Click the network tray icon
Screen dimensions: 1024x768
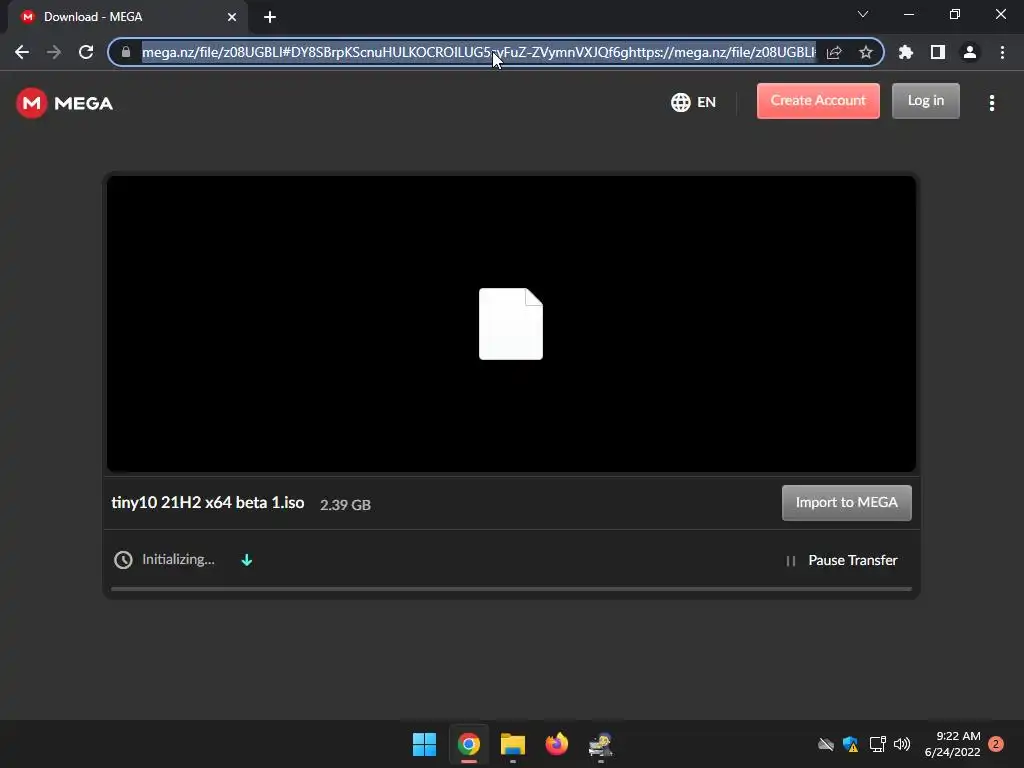click(x=878, y=744)
